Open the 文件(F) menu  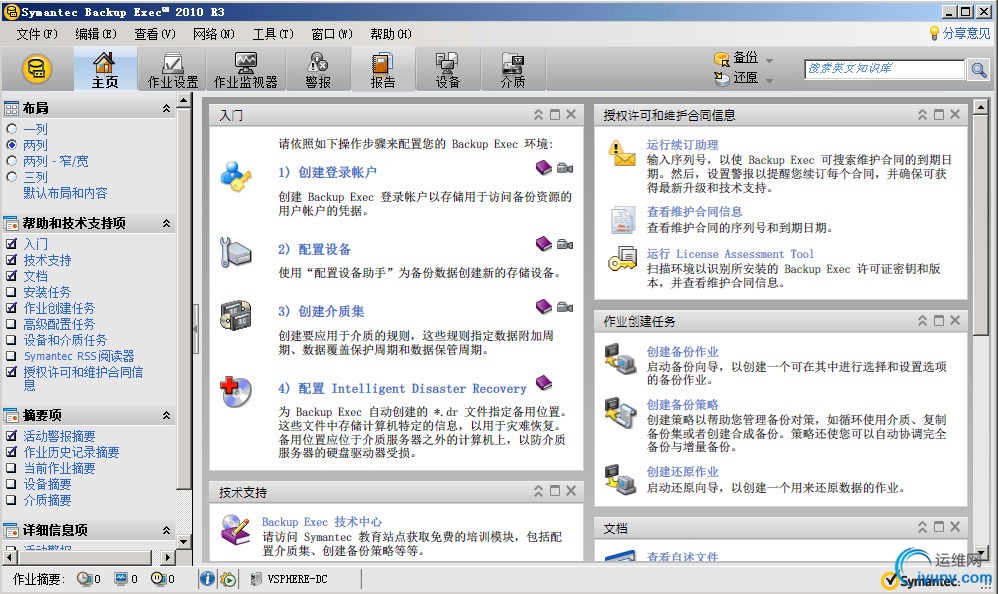click(x=37, y=34)
